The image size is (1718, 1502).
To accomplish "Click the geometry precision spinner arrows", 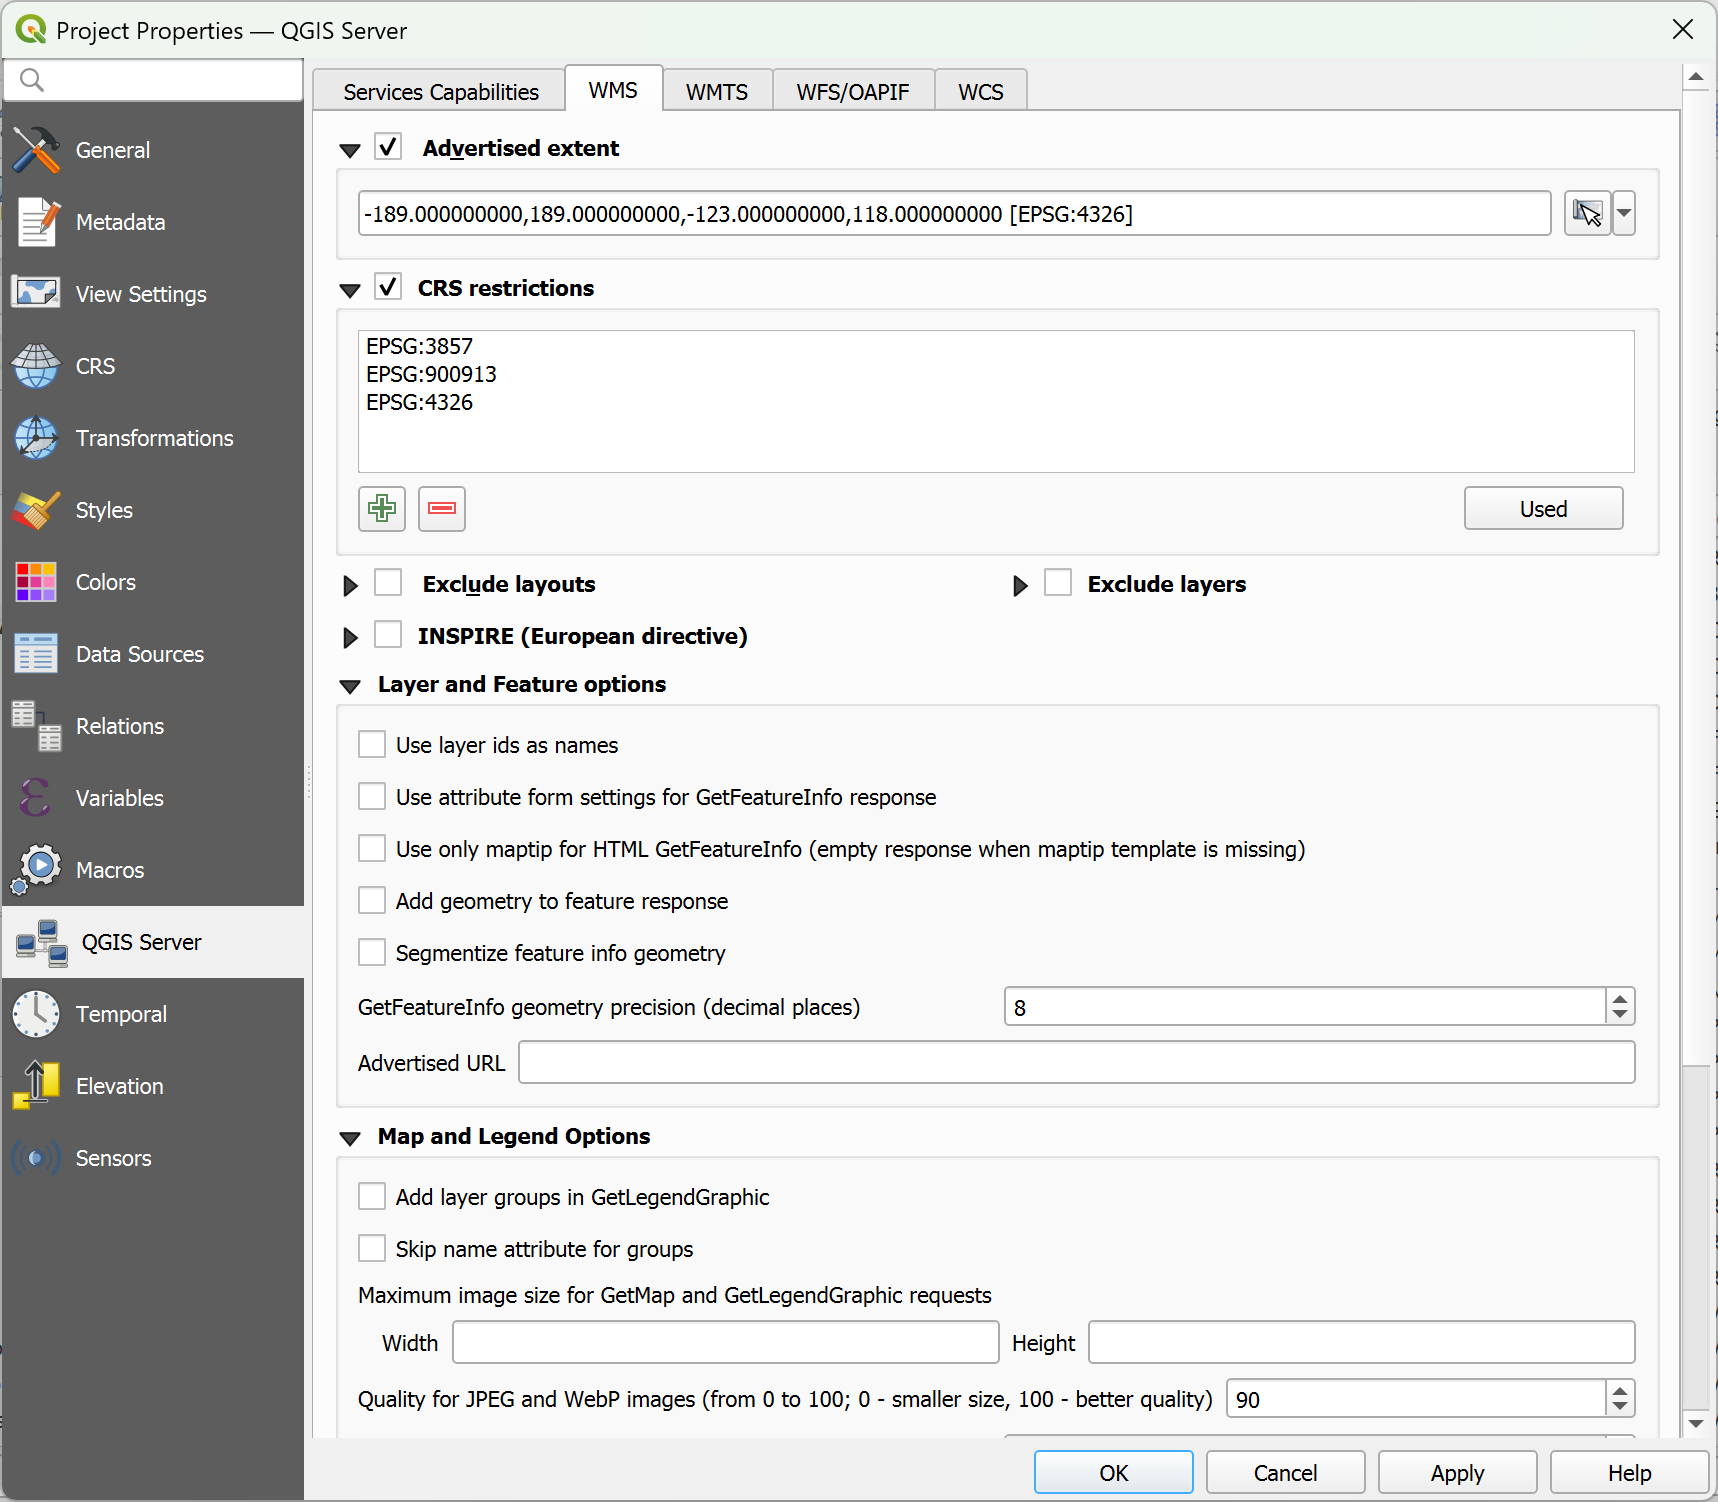I will pos(1620,1006).
